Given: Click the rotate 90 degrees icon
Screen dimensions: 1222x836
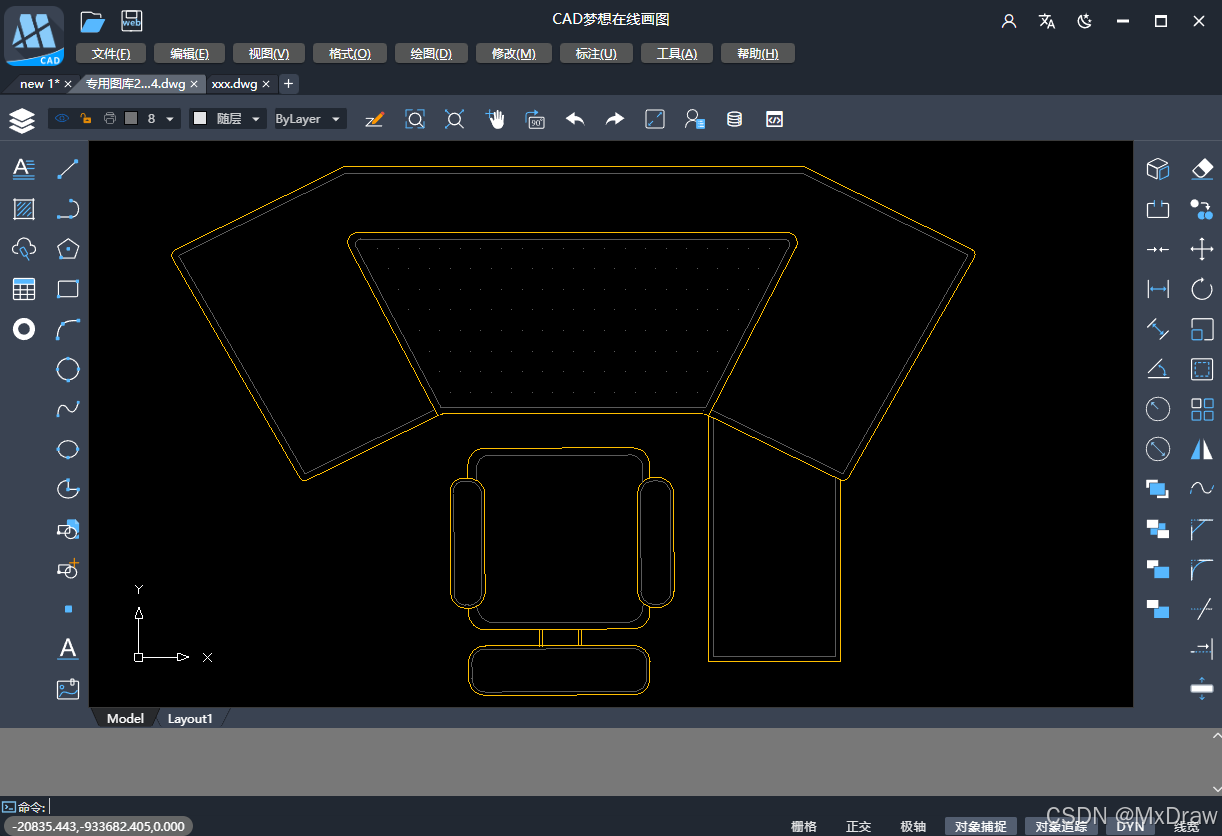Looking at the screenshot, I should [x=535, y=119].
